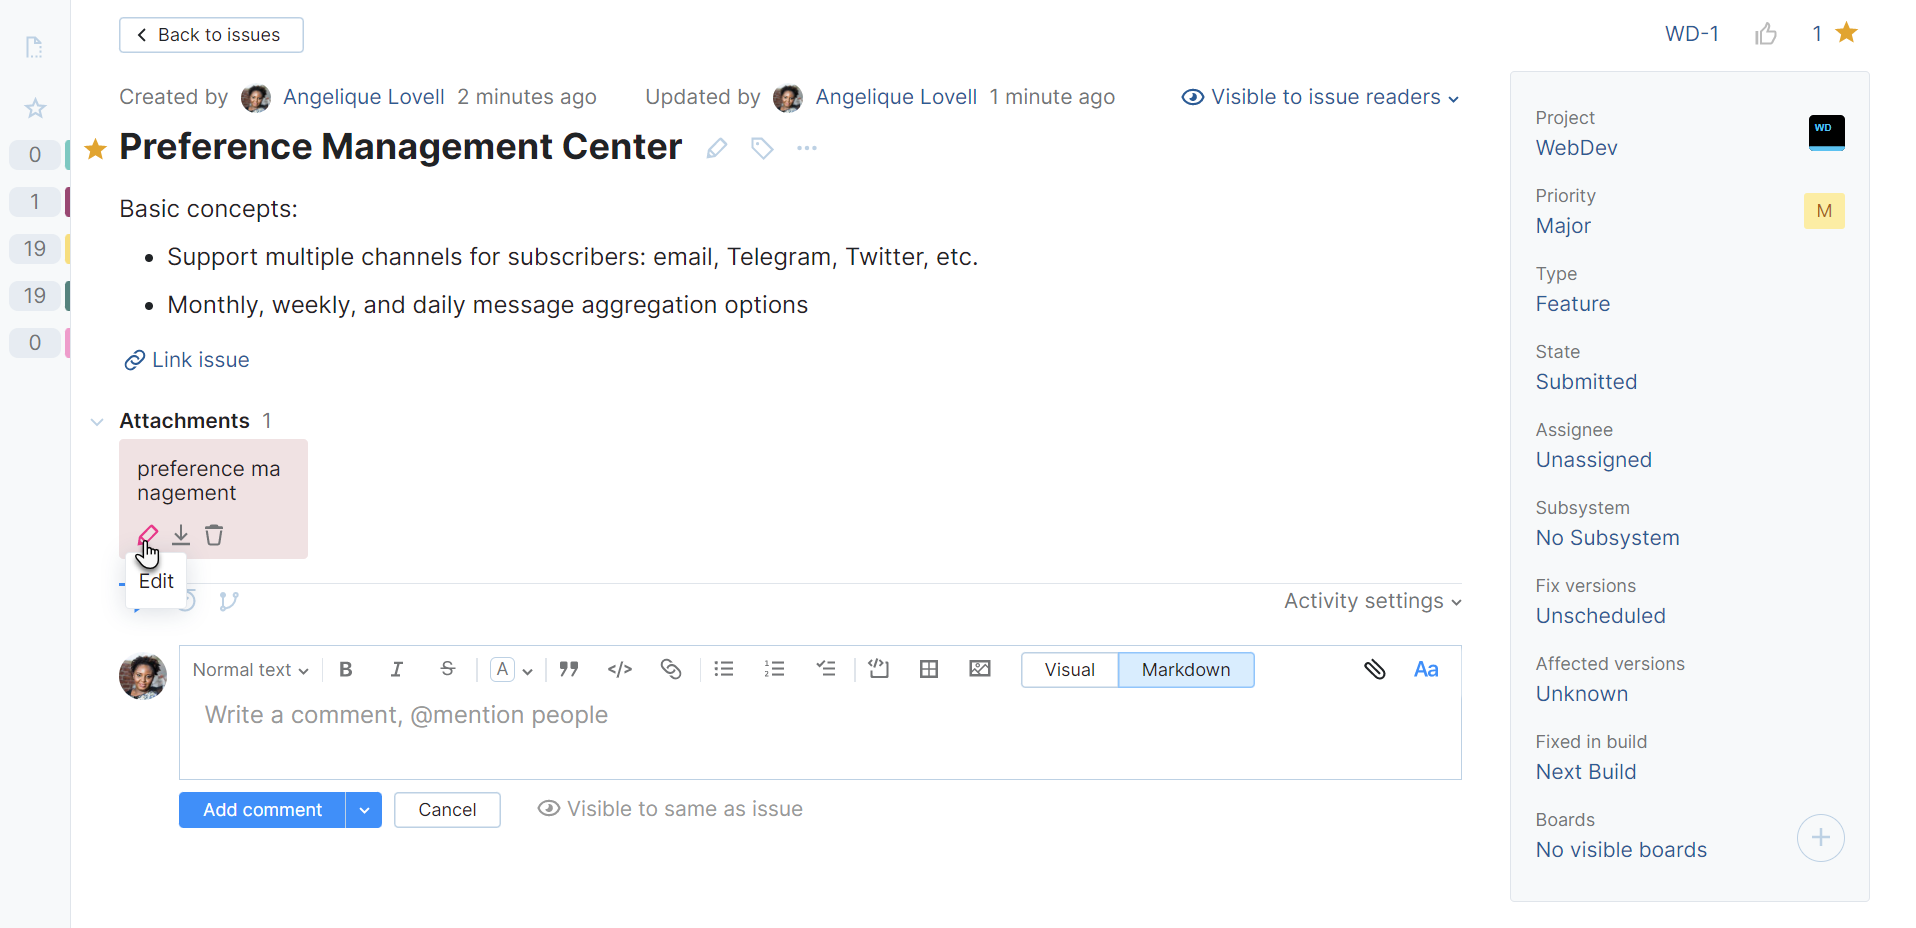Click the Bold formatting icon
Screen dimensions: 1916x928
click(x=346, y=670)
